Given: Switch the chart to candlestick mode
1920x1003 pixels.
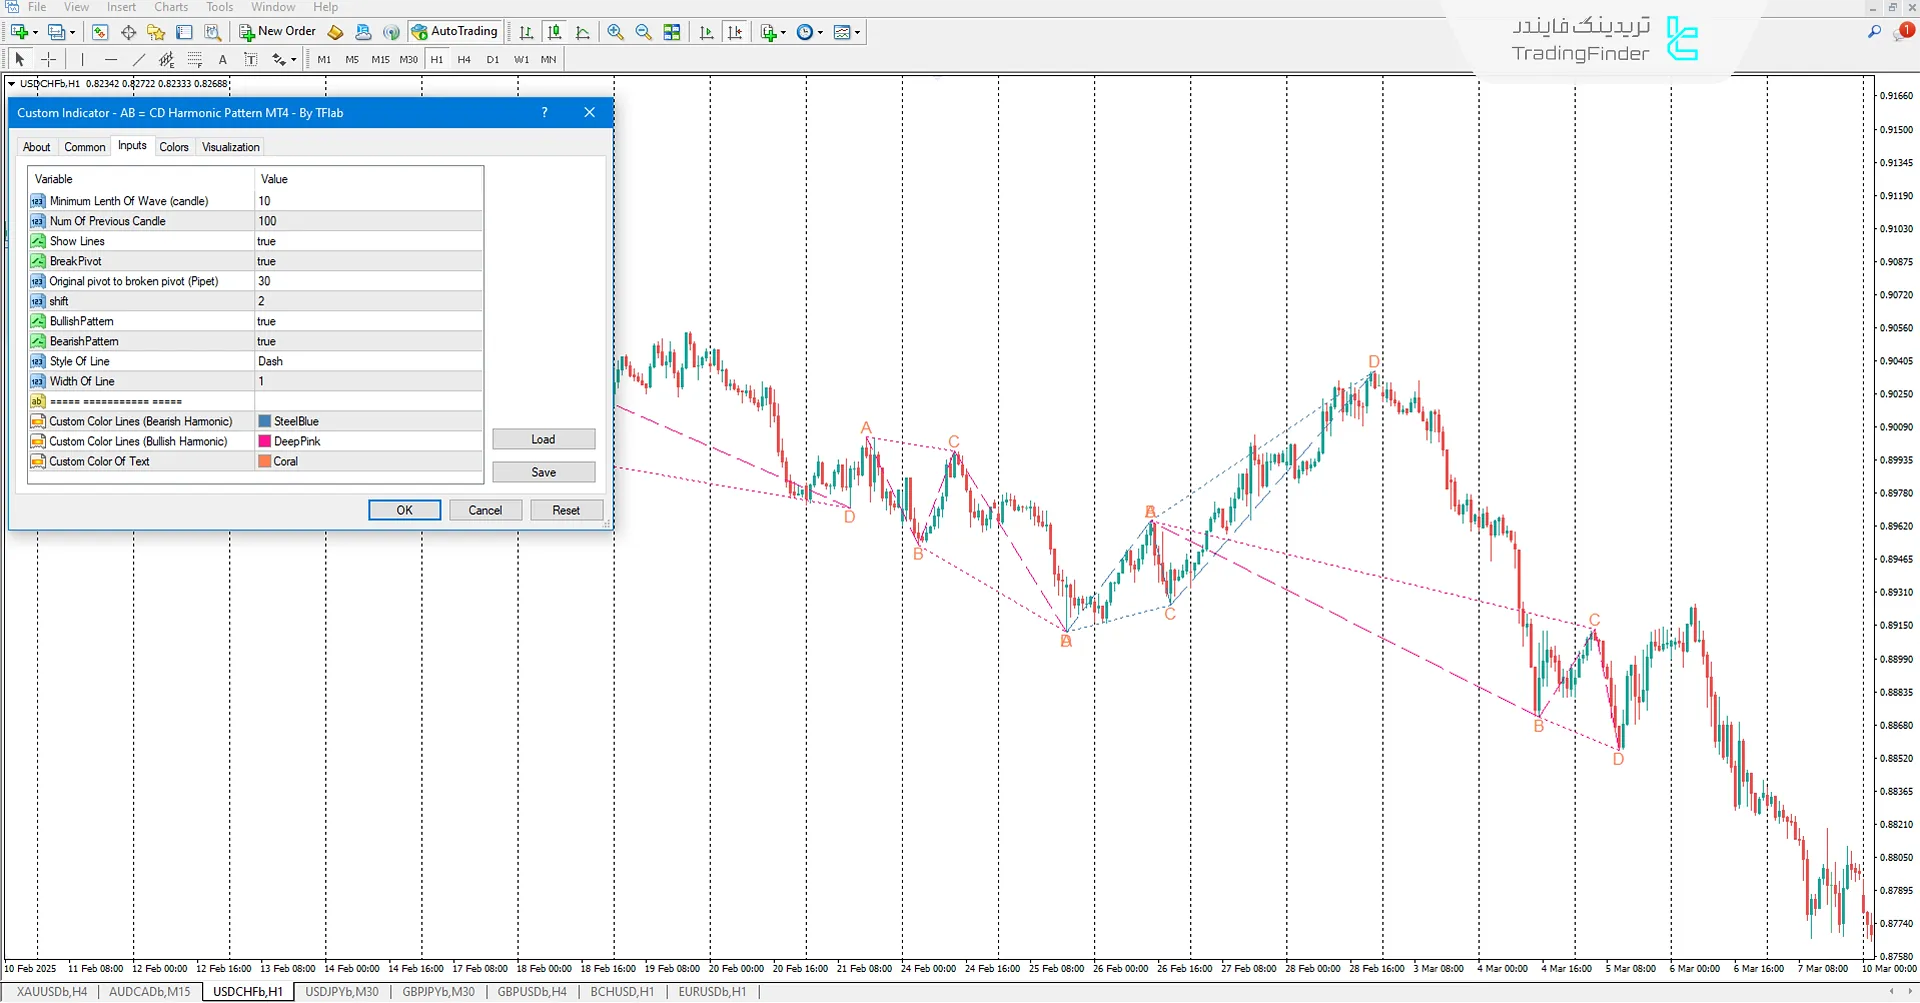Looking at the screenshot, I should [x=554, y=32].
